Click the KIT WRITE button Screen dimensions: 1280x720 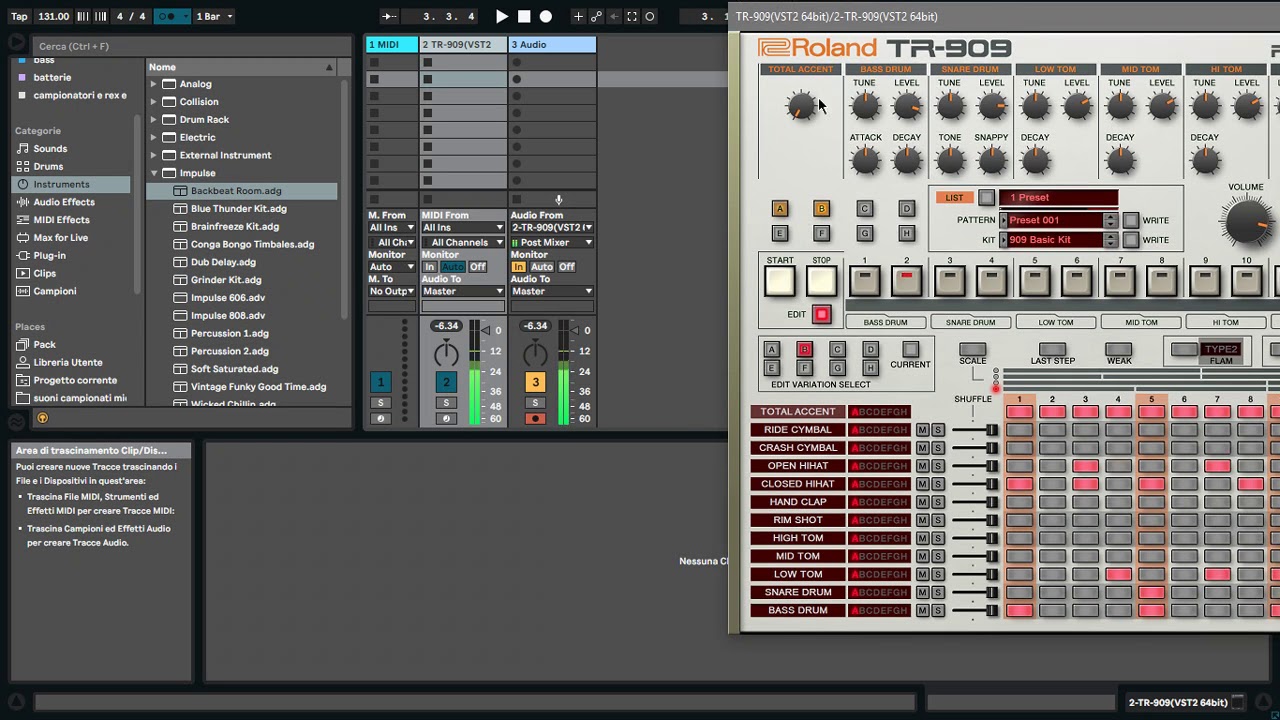(x=1131, y=240)
